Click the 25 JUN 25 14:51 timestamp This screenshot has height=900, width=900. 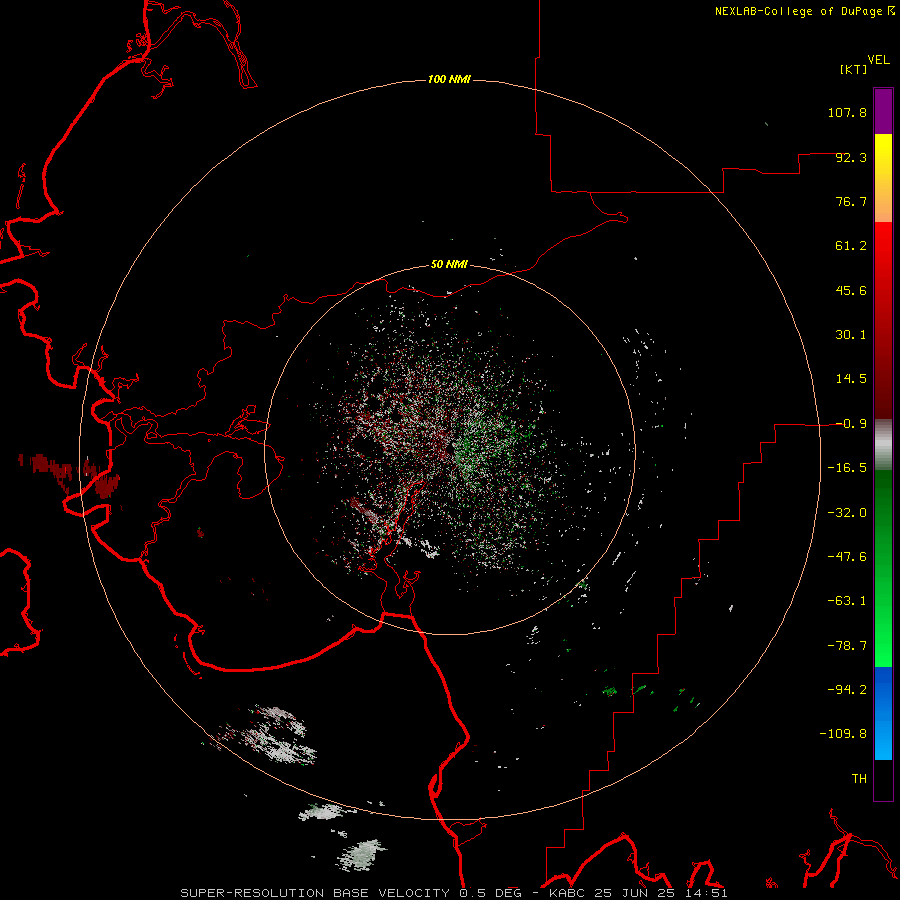click(x=661, y=893)
